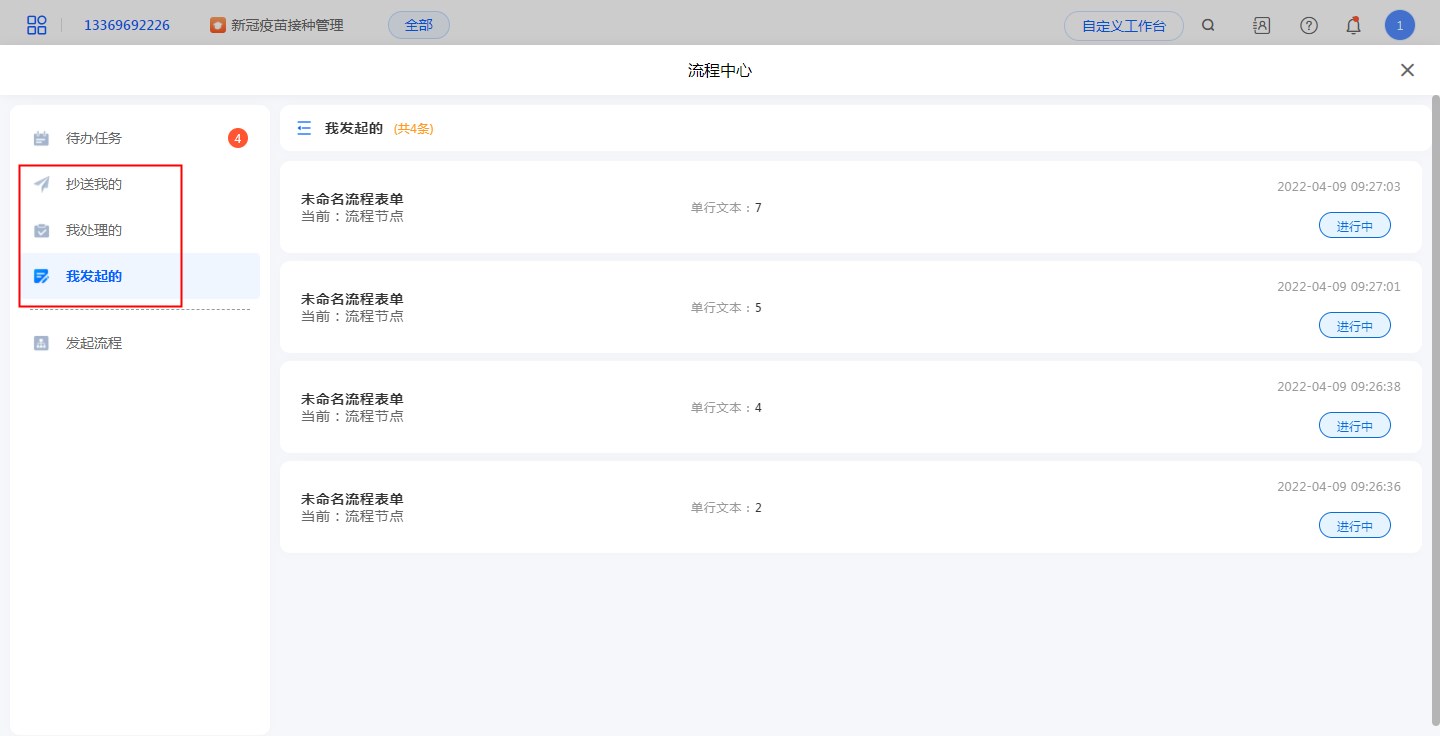Click the blue user avatar icon
Viewport: 1440px width, 736px height.
pyautogui.click(x=1399, y=26)
